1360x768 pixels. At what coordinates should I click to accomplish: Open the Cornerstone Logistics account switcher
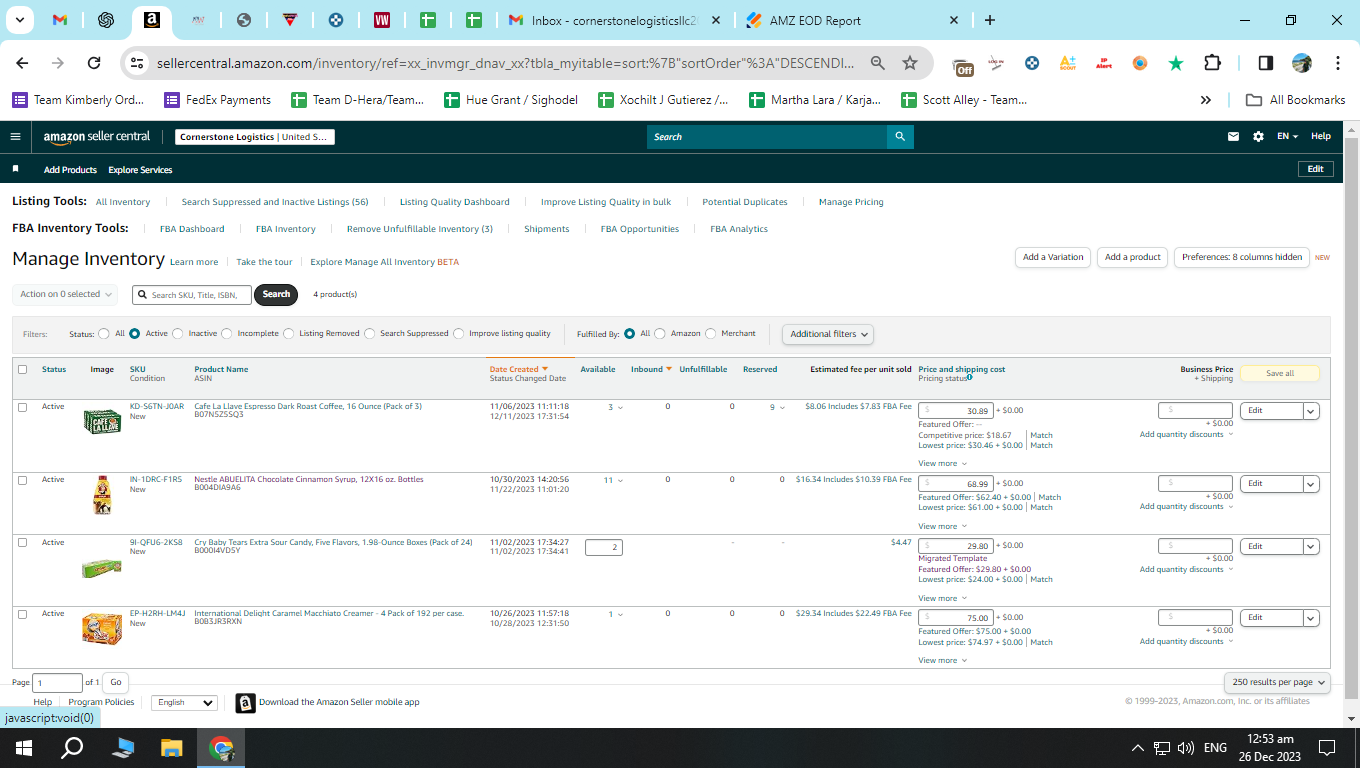point(255,137)
